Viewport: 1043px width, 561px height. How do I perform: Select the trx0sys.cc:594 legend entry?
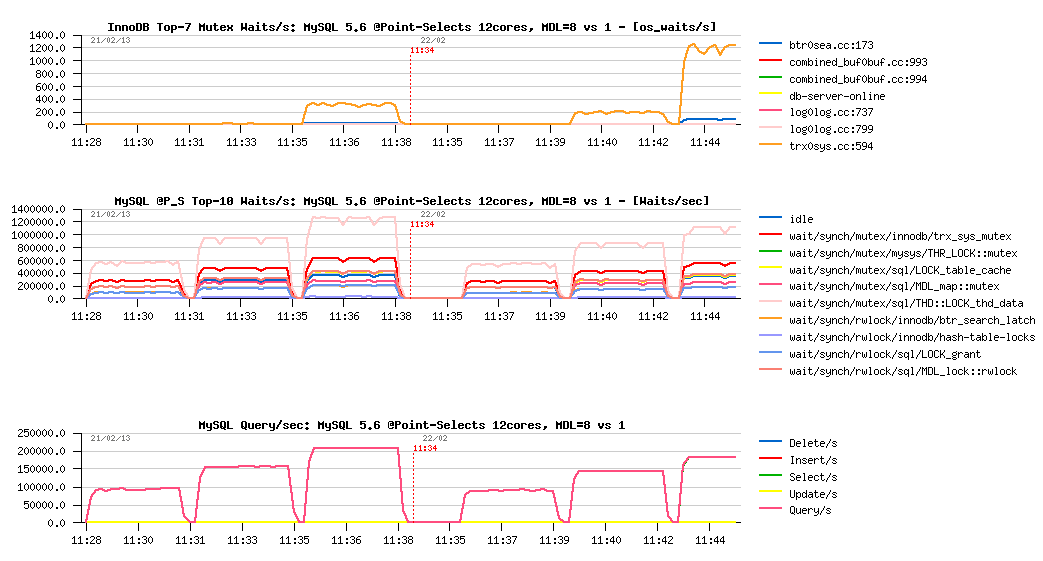tap(831, 146)
